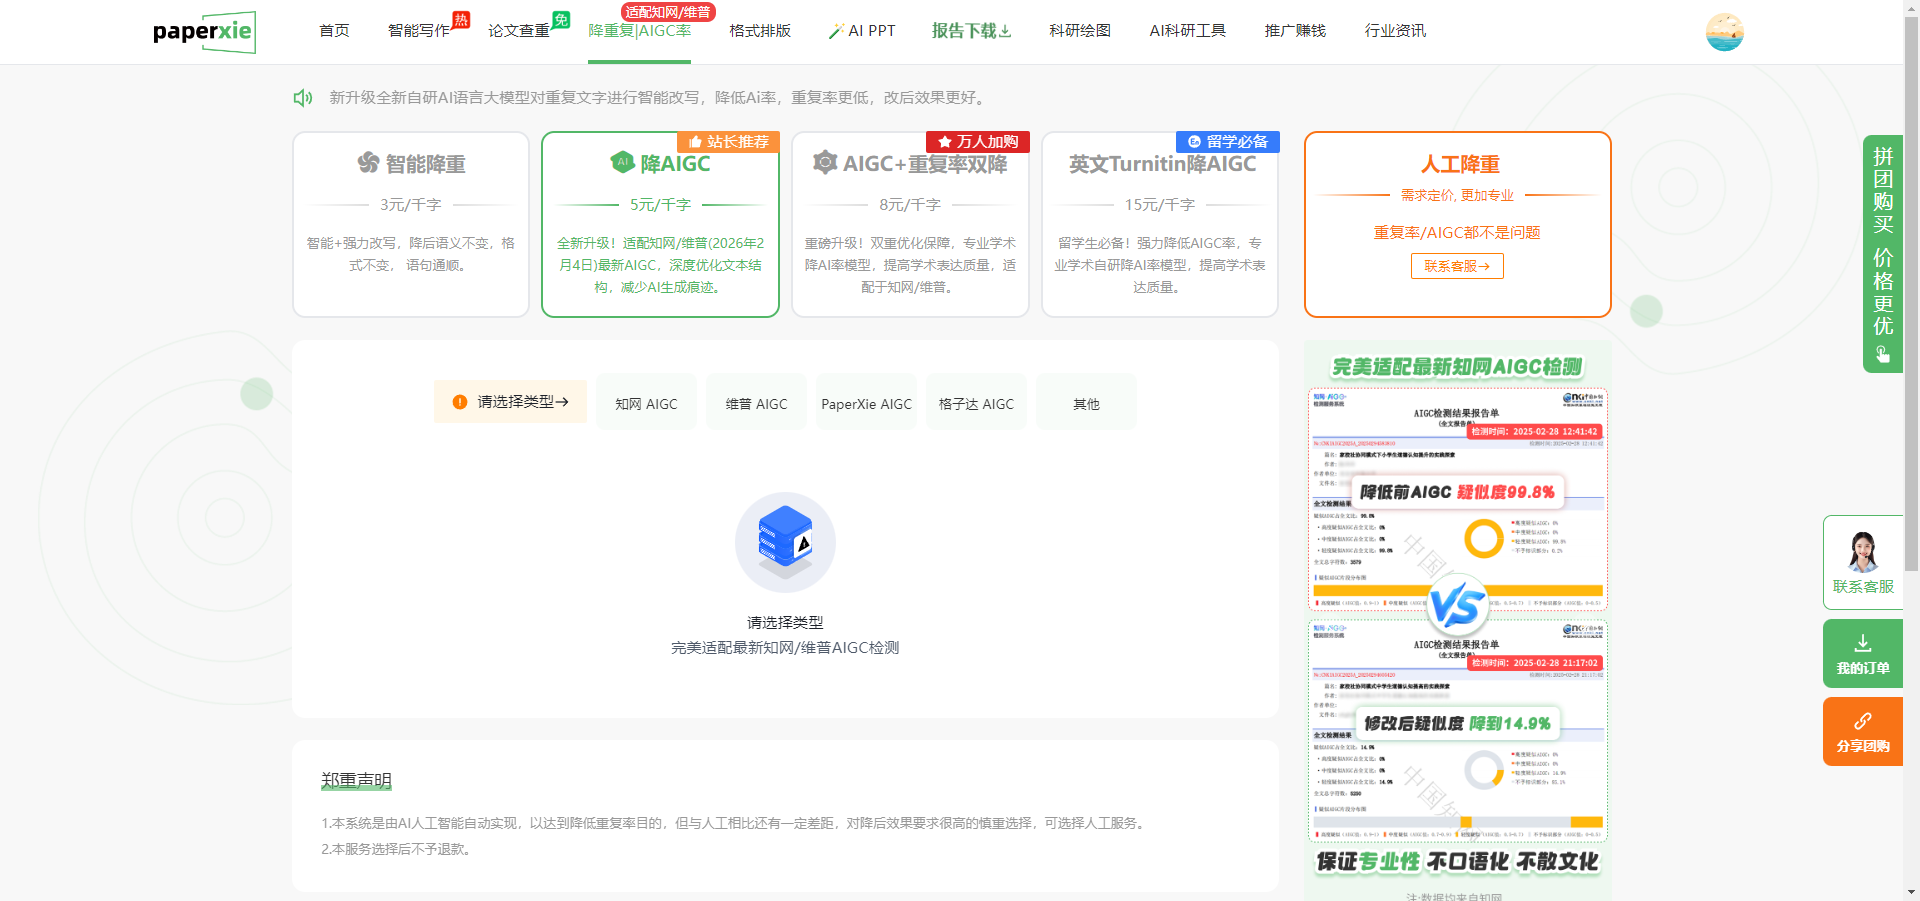Go to the 智能写作 nav tab
1920x901 pixels.
(x=419, y=31)
